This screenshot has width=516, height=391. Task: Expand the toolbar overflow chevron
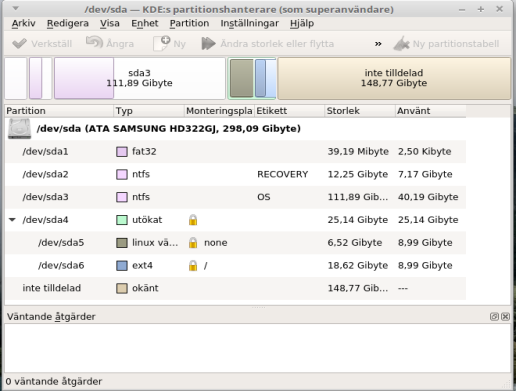click(378, 44)
